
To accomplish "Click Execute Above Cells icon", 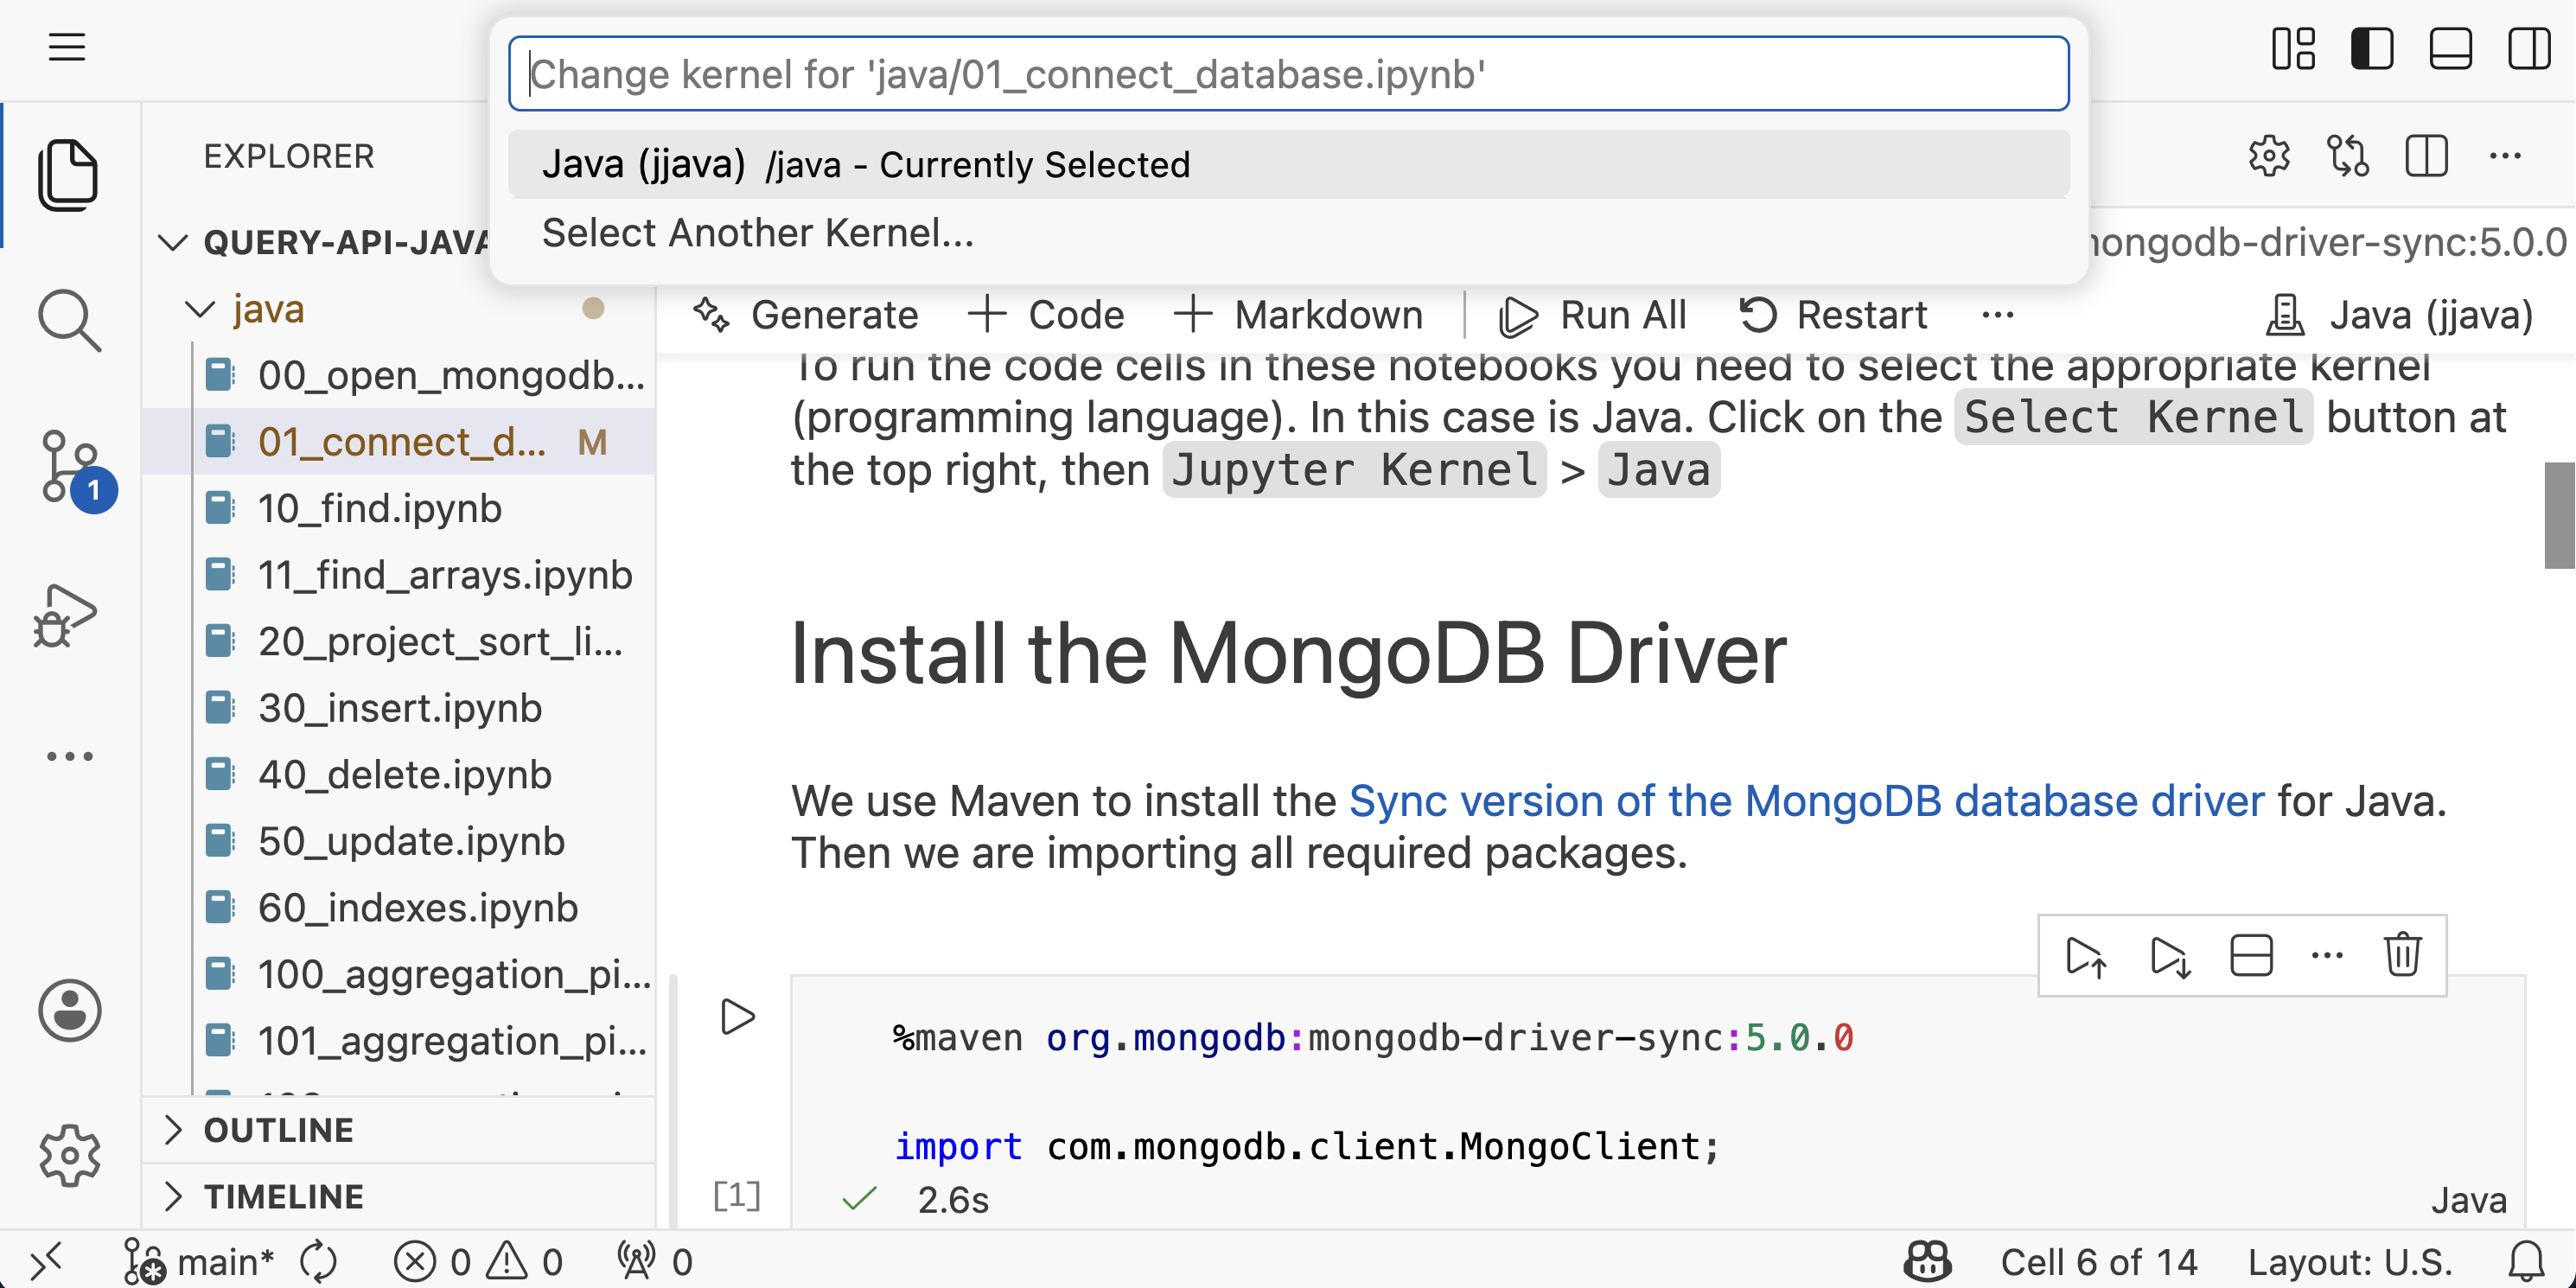I will [x=2085, y=955].
